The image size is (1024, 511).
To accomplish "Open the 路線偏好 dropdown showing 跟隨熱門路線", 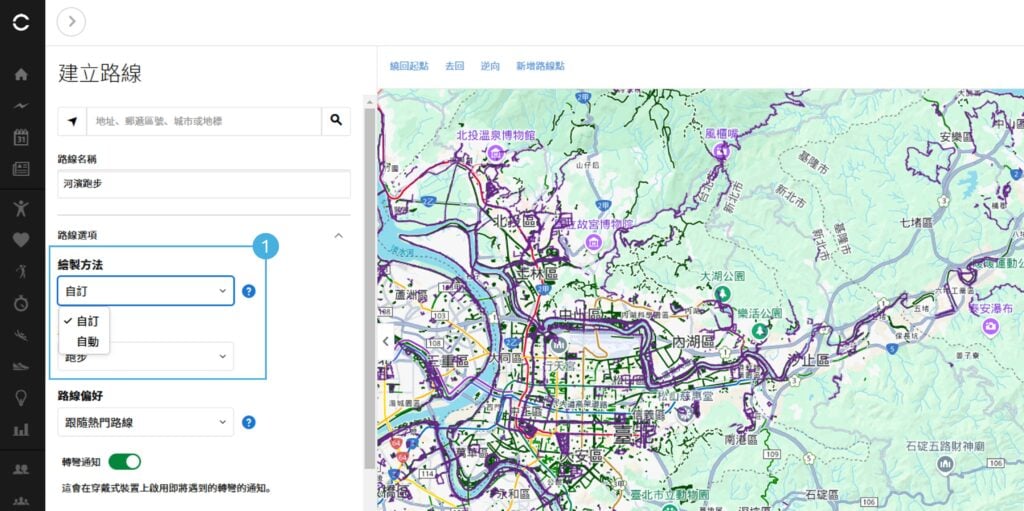I will click(x=146, y=422).
